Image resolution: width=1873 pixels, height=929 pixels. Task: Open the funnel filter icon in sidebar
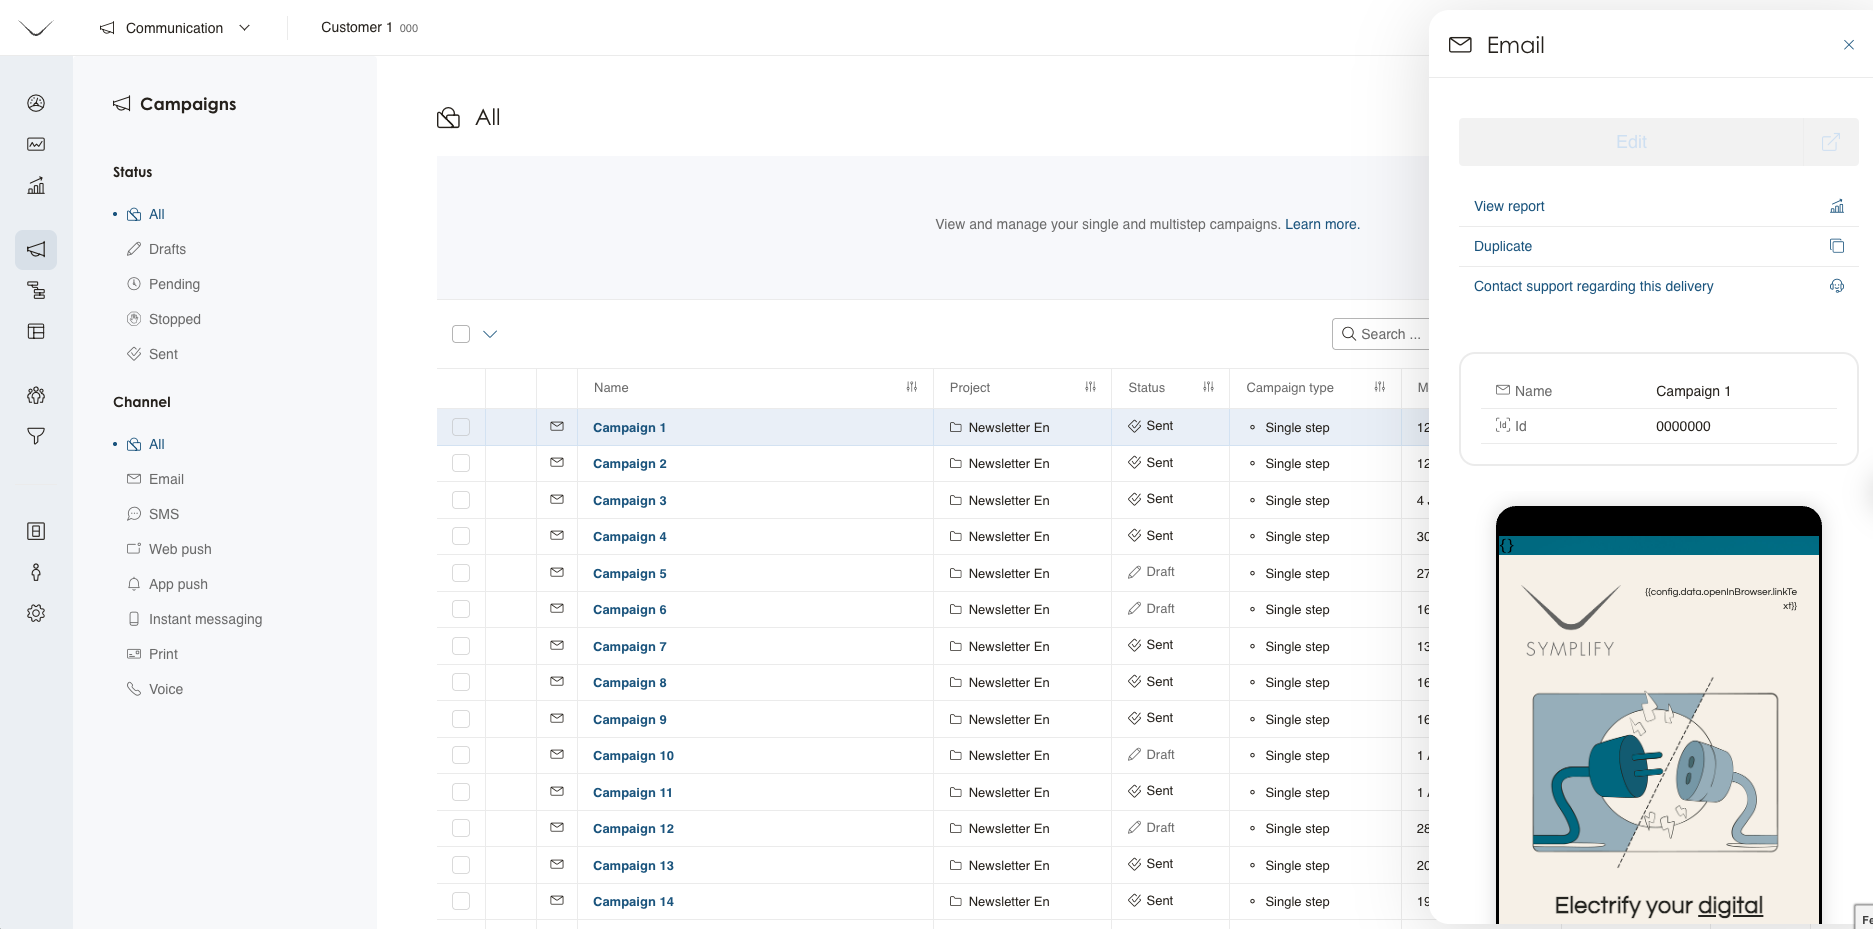click(x=36, y=436)
